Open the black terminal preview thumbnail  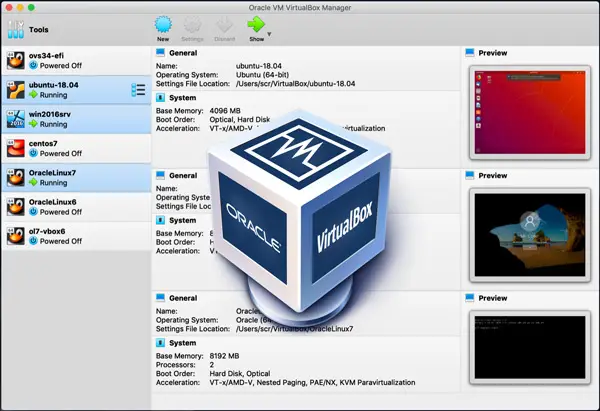[x=530, y=347]
